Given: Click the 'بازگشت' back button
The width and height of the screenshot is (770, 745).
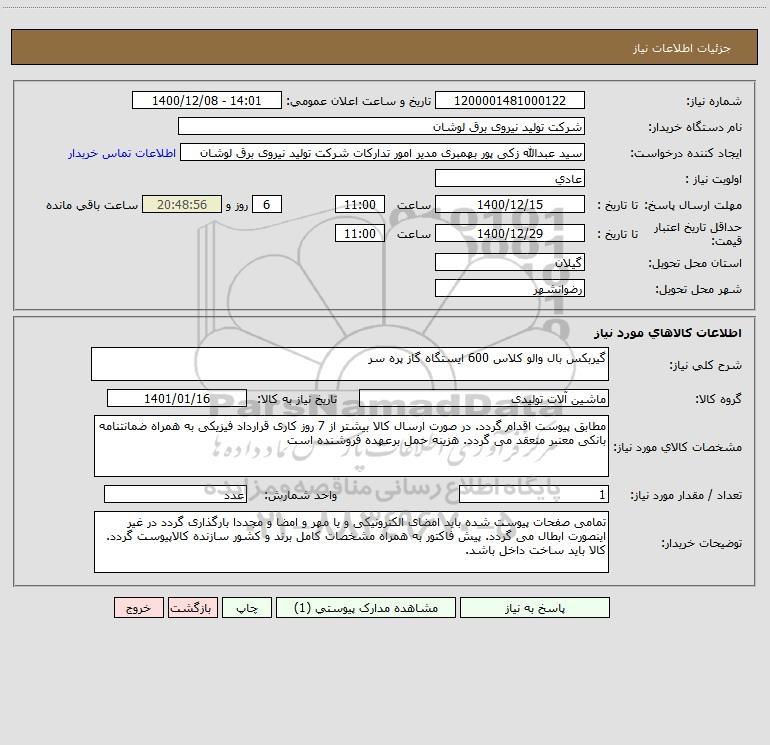Looking at the screenshot, I should tap(192, 608).
